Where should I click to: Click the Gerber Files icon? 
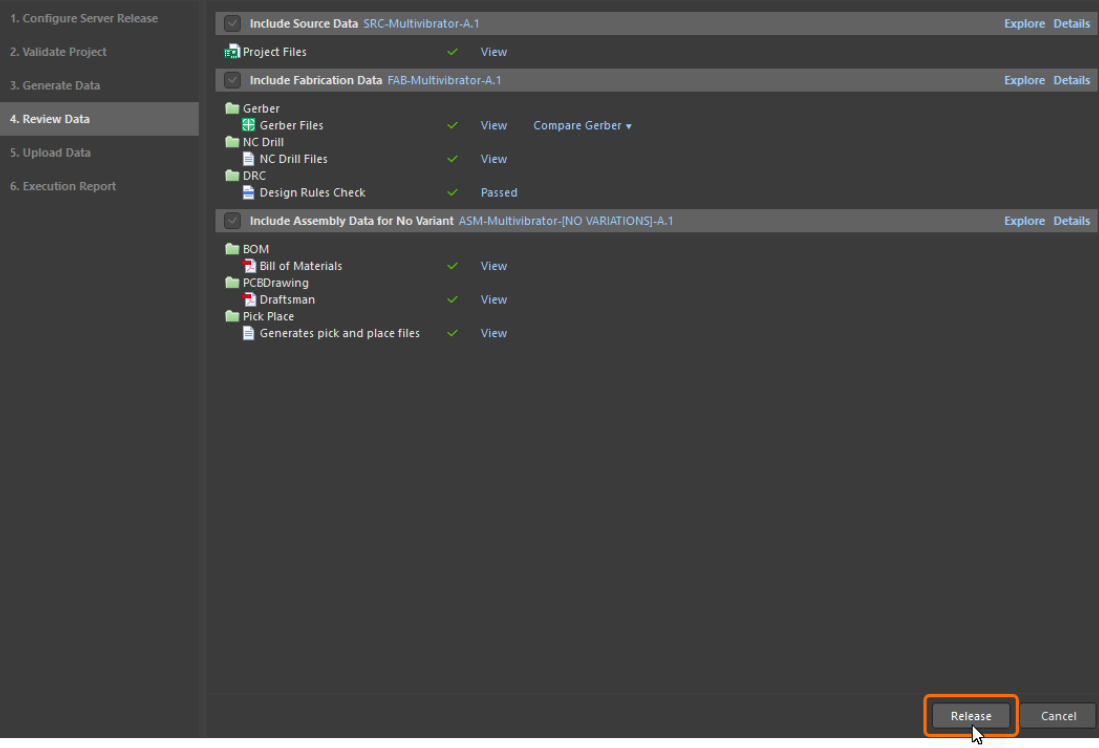(249, 126)
